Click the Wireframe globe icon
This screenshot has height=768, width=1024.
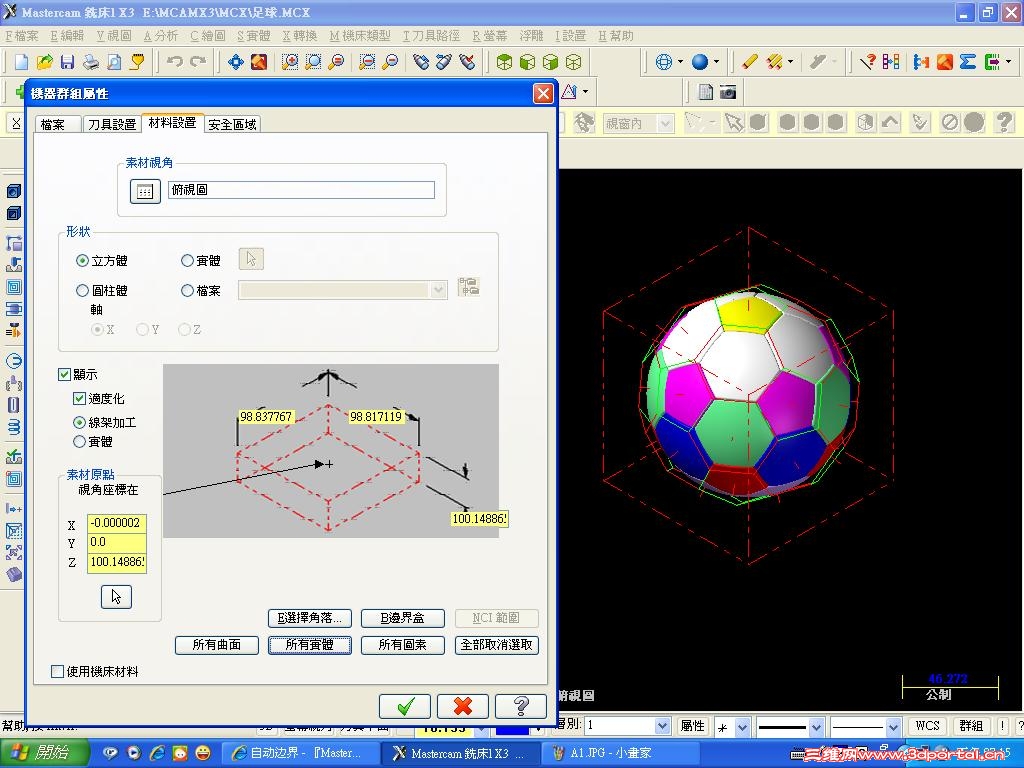(x=664, y=62)
